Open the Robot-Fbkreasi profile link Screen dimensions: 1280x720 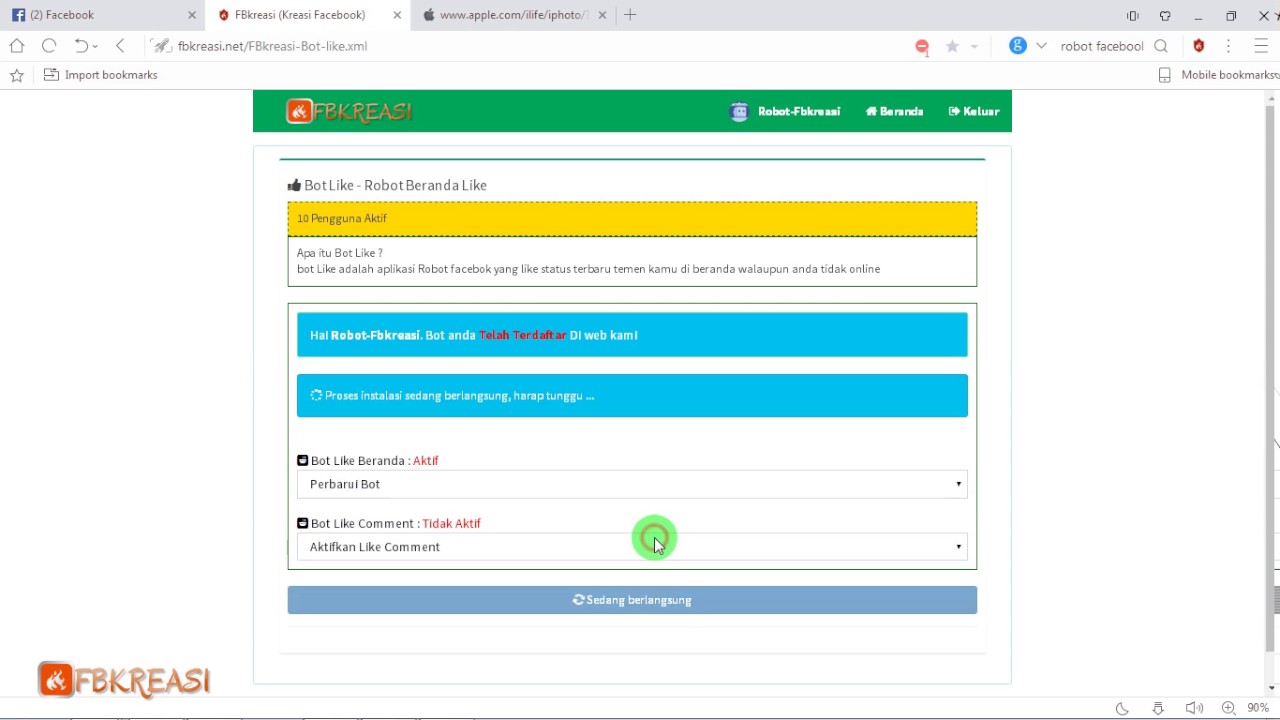pyautogui.click(x=798, y=111)
